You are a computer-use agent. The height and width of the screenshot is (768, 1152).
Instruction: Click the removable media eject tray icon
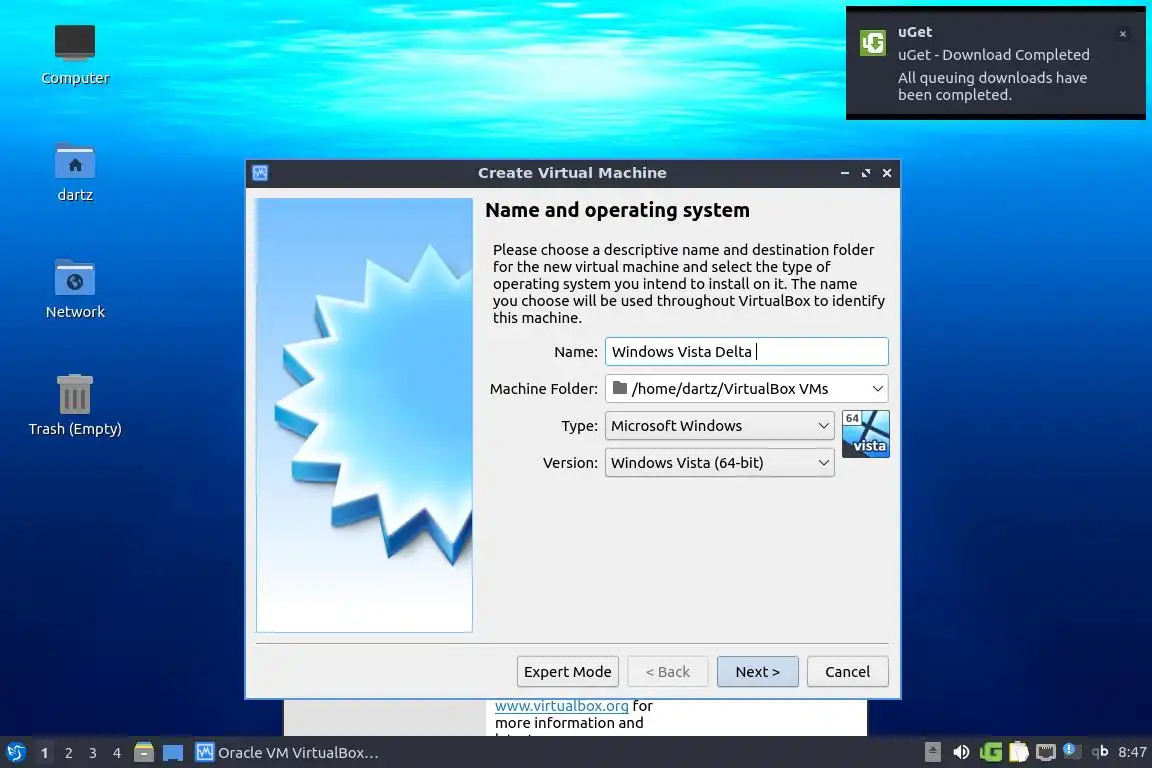(x=932, y=752)
